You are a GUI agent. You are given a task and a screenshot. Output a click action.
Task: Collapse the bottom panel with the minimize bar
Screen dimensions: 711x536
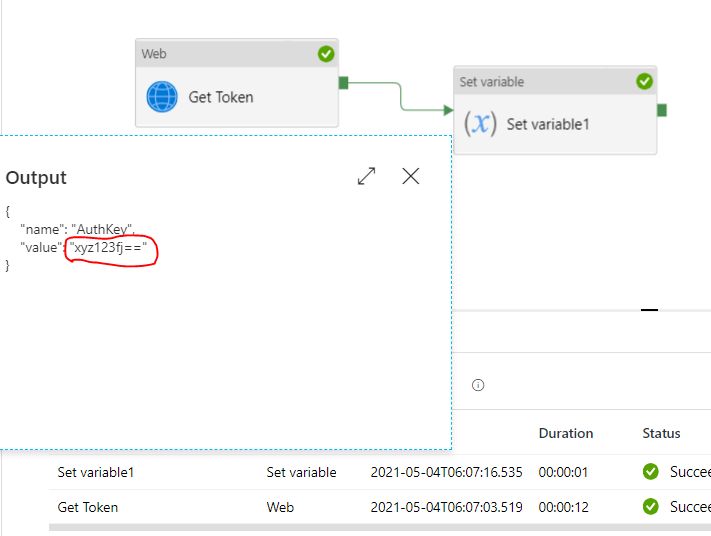coord(649,310)
